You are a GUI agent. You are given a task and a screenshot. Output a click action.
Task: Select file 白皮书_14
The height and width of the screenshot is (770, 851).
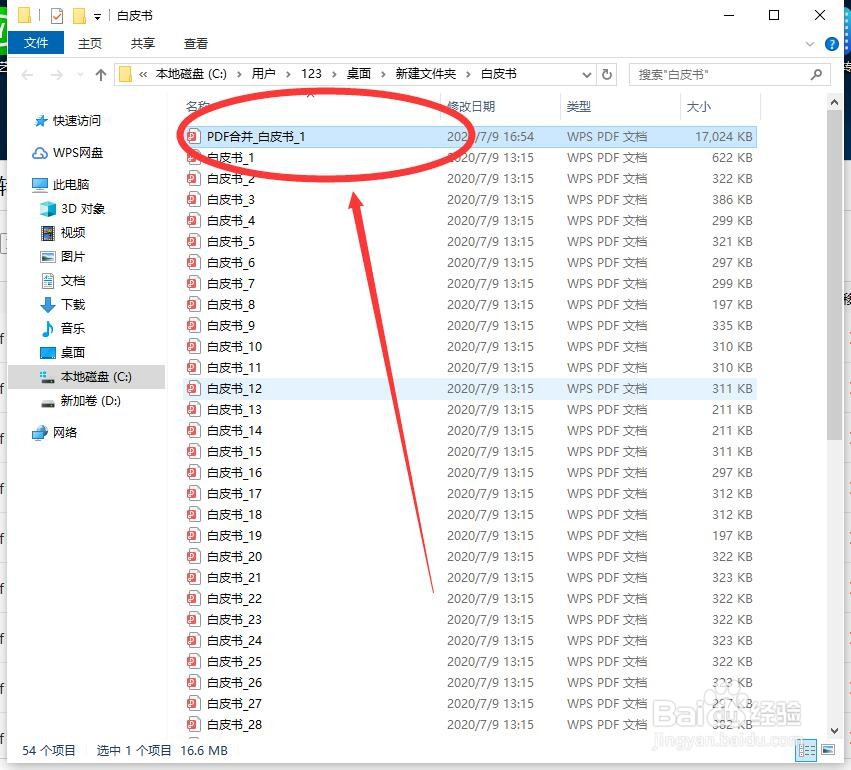tap(470, 430)
